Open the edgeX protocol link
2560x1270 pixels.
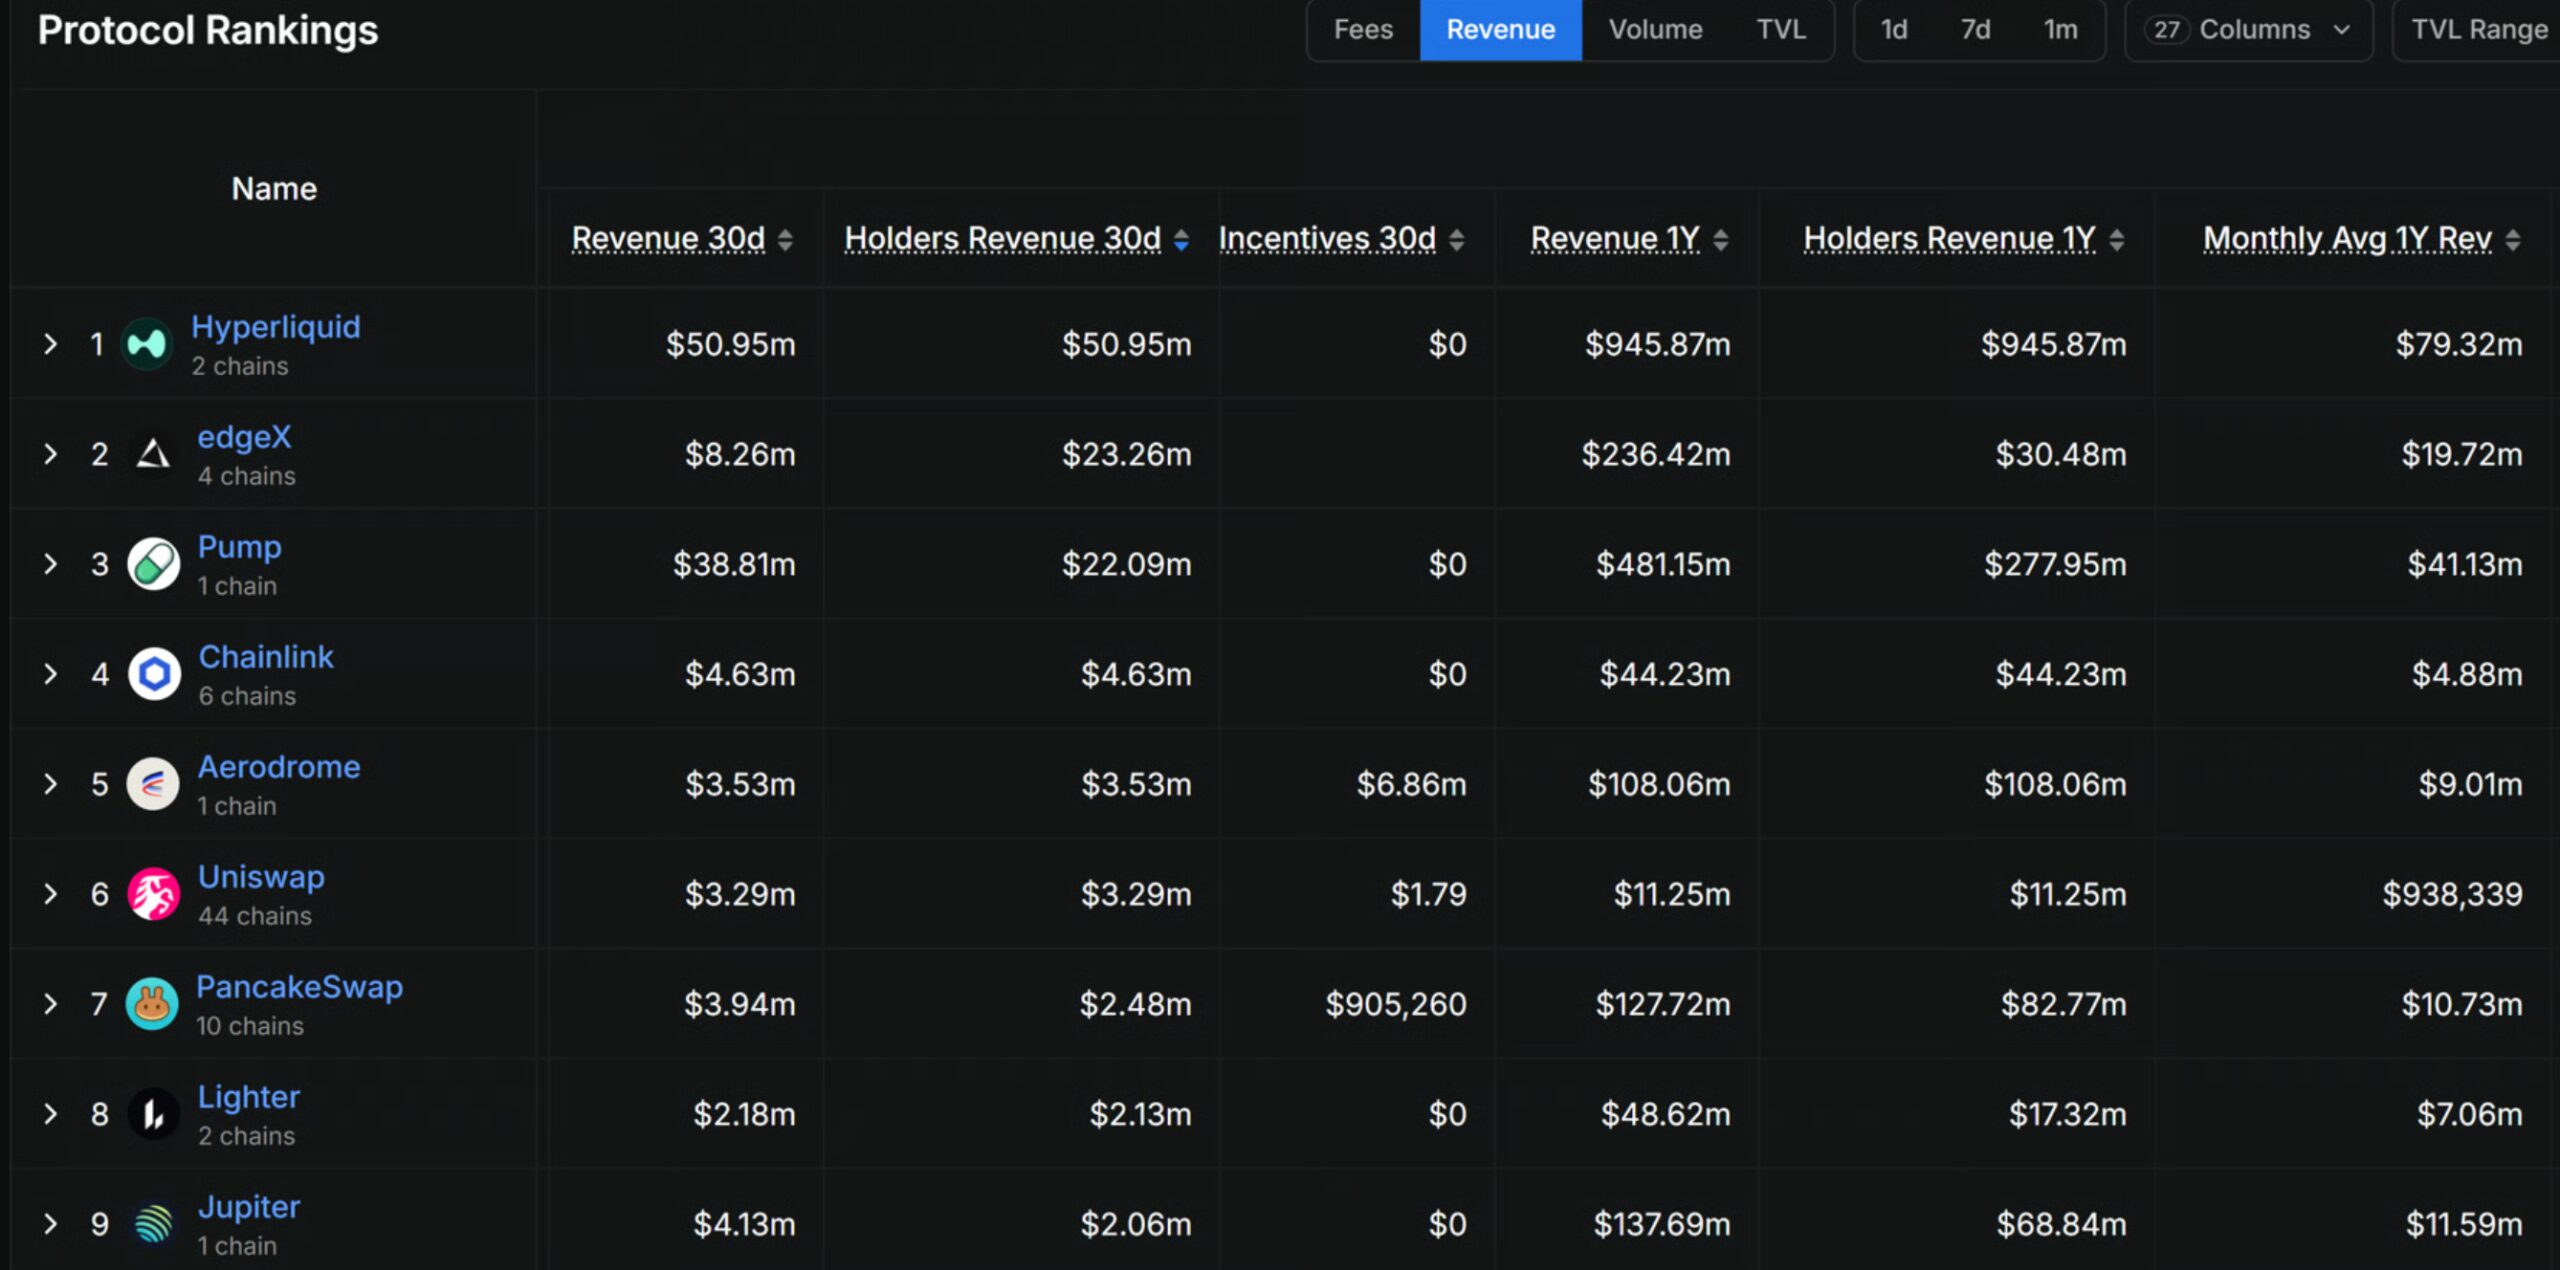pyautogui.click(x=244, y=437)
